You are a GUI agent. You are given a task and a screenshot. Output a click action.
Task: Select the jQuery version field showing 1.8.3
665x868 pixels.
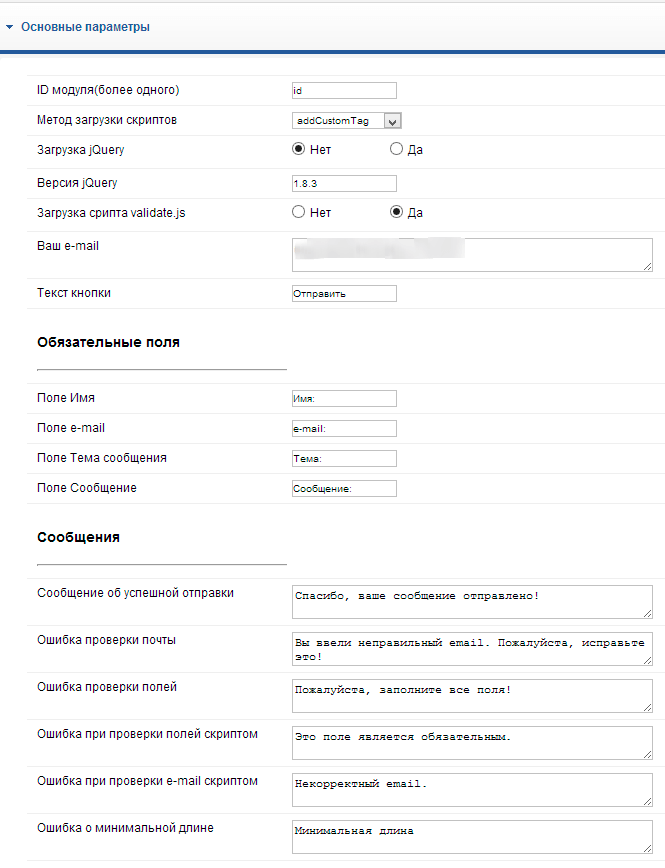tap(343, 183)
